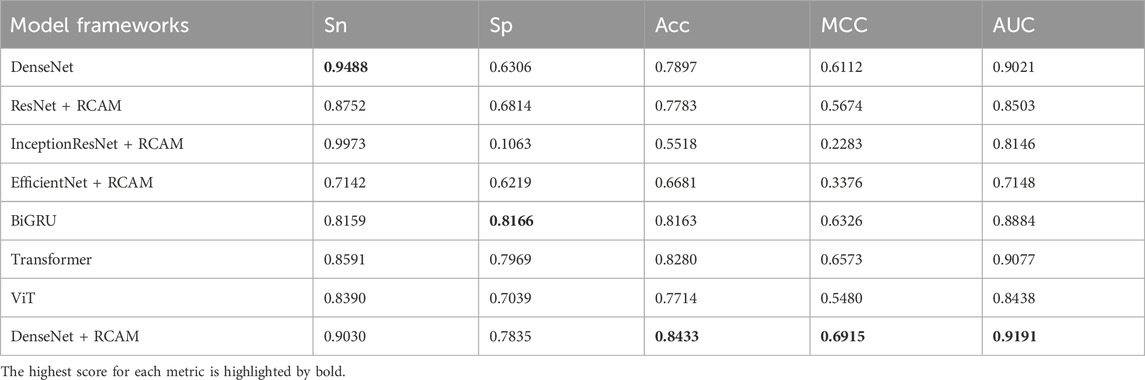
Task: Select the Acc column header
Action: coord(672,26)
